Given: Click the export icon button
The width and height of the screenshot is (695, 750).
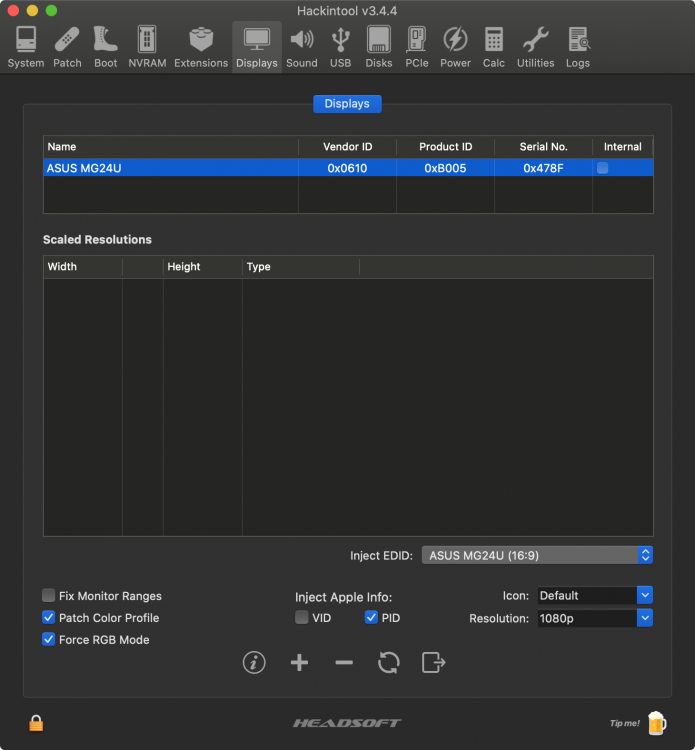Looking at the screenshot, I should [433, 662].
